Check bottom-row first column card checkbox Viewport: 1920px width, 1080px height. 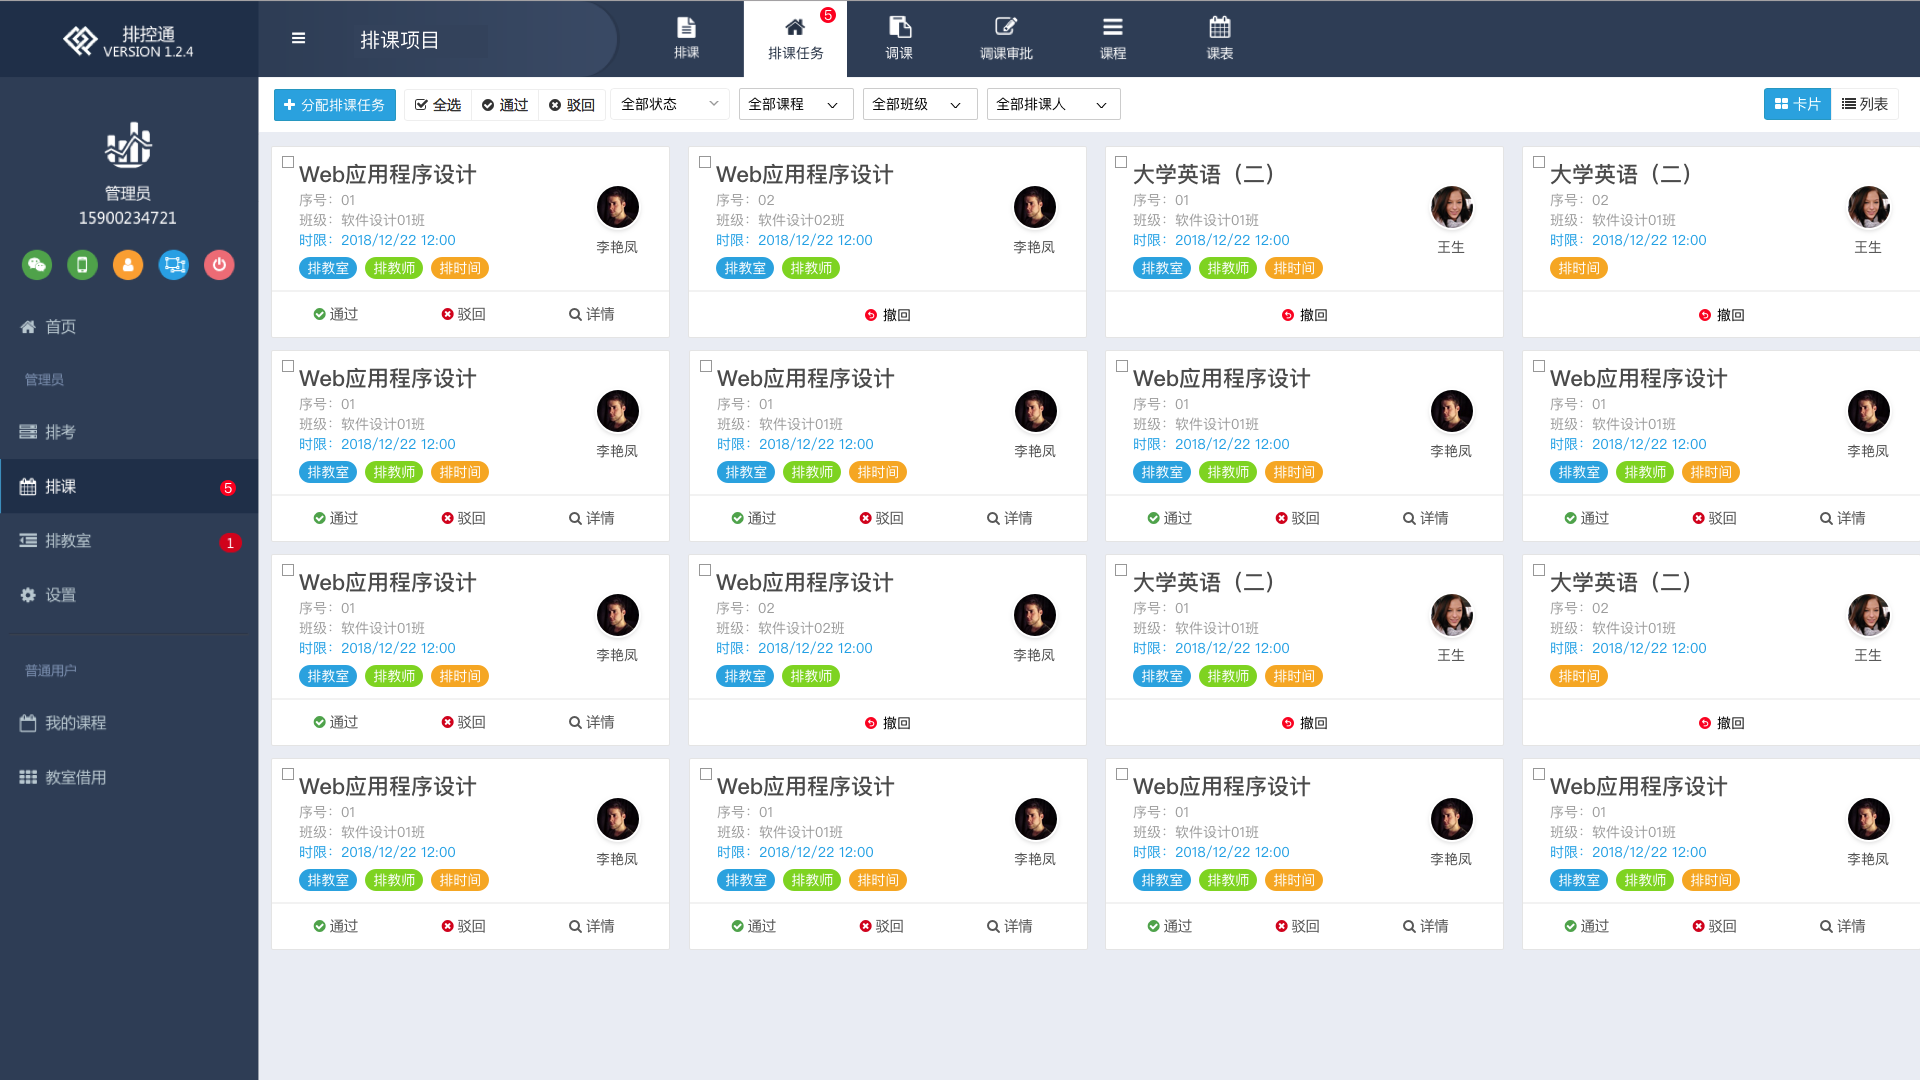click(288, 774)
